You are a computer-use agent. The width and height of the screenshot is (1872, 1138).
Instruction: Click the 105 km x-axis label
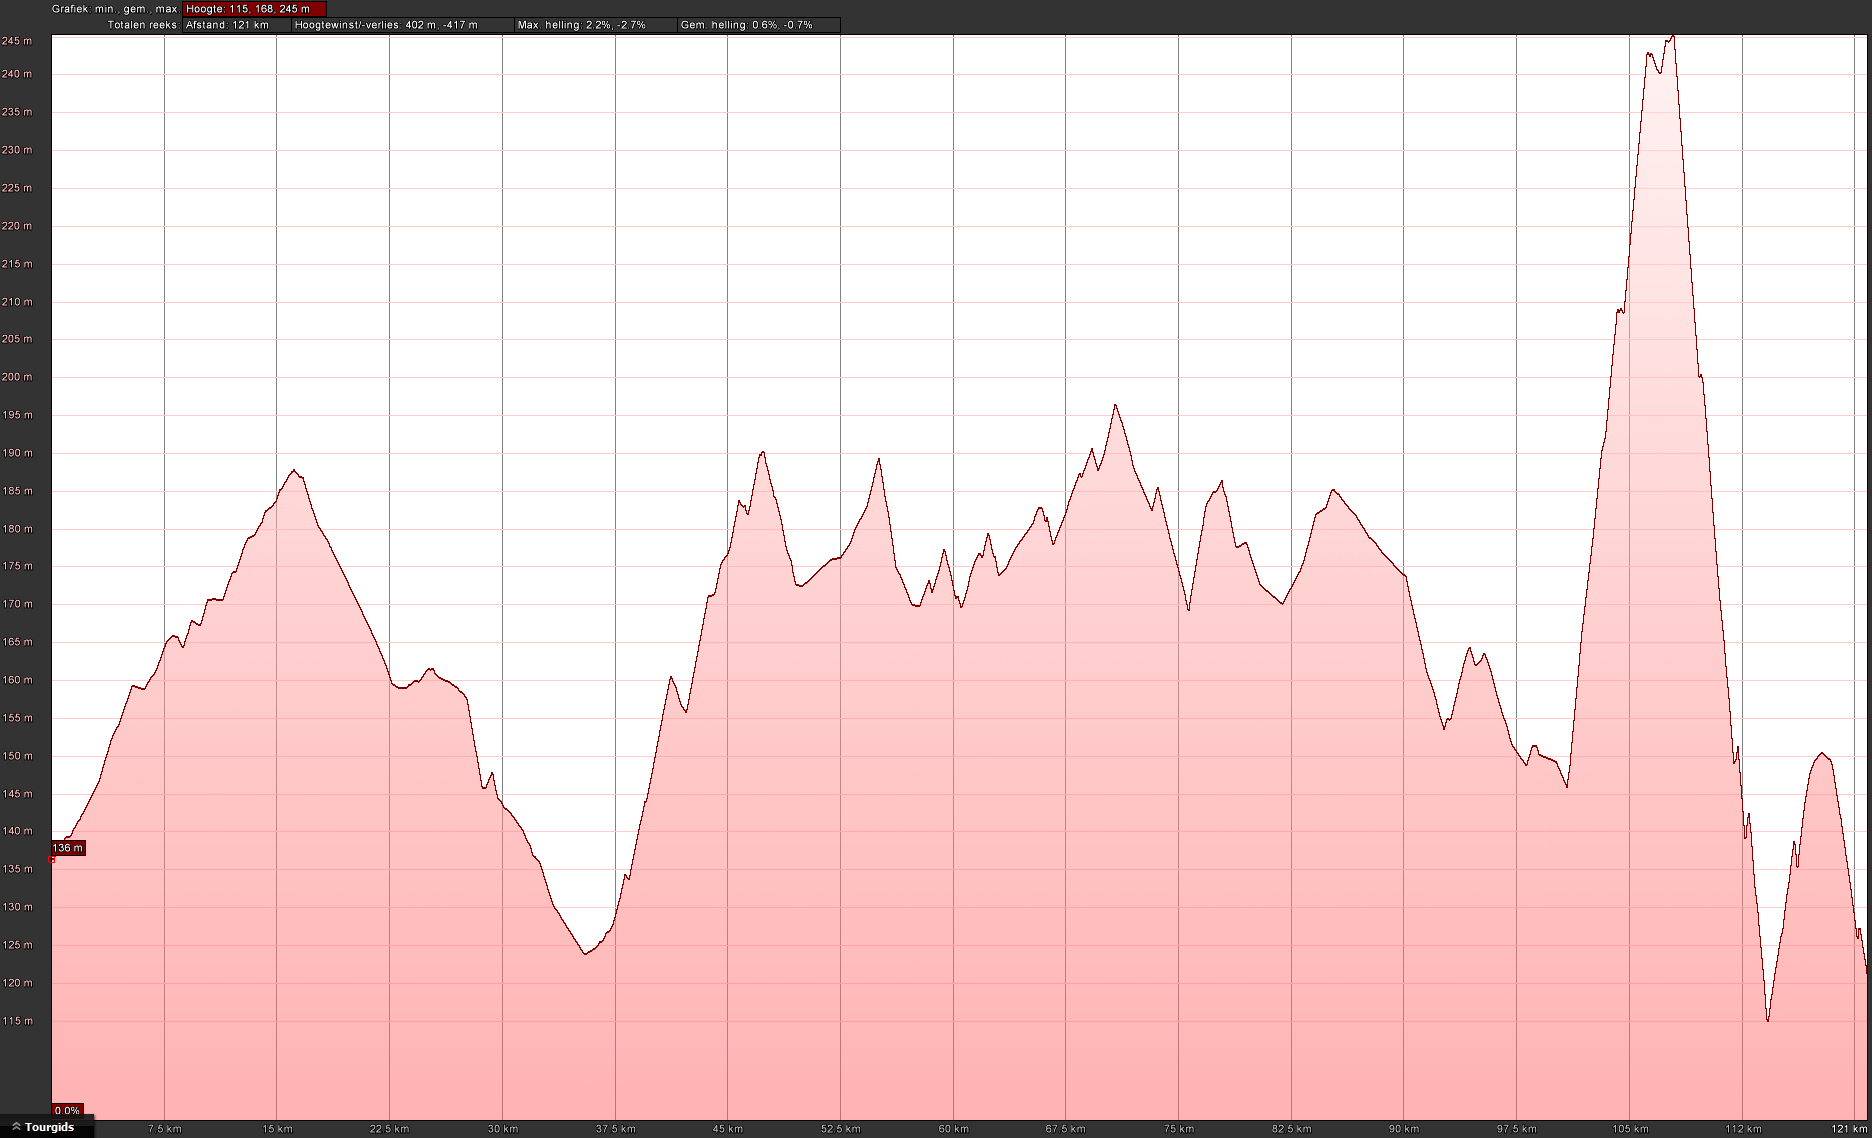[x=1629, y=1129]
